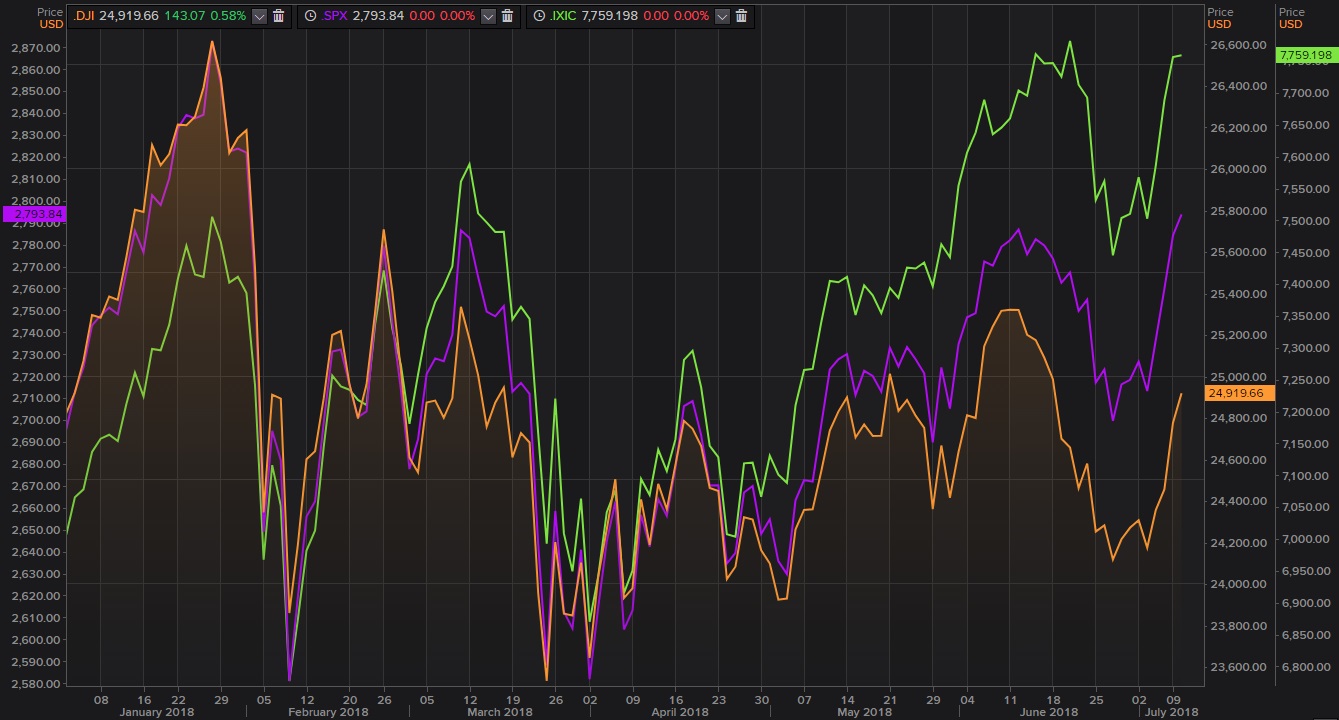Click the 7,250.00 far-right axis value
Viewport: 1339px width, 720px height.
pyautogui.click(x=1304, y=380)
